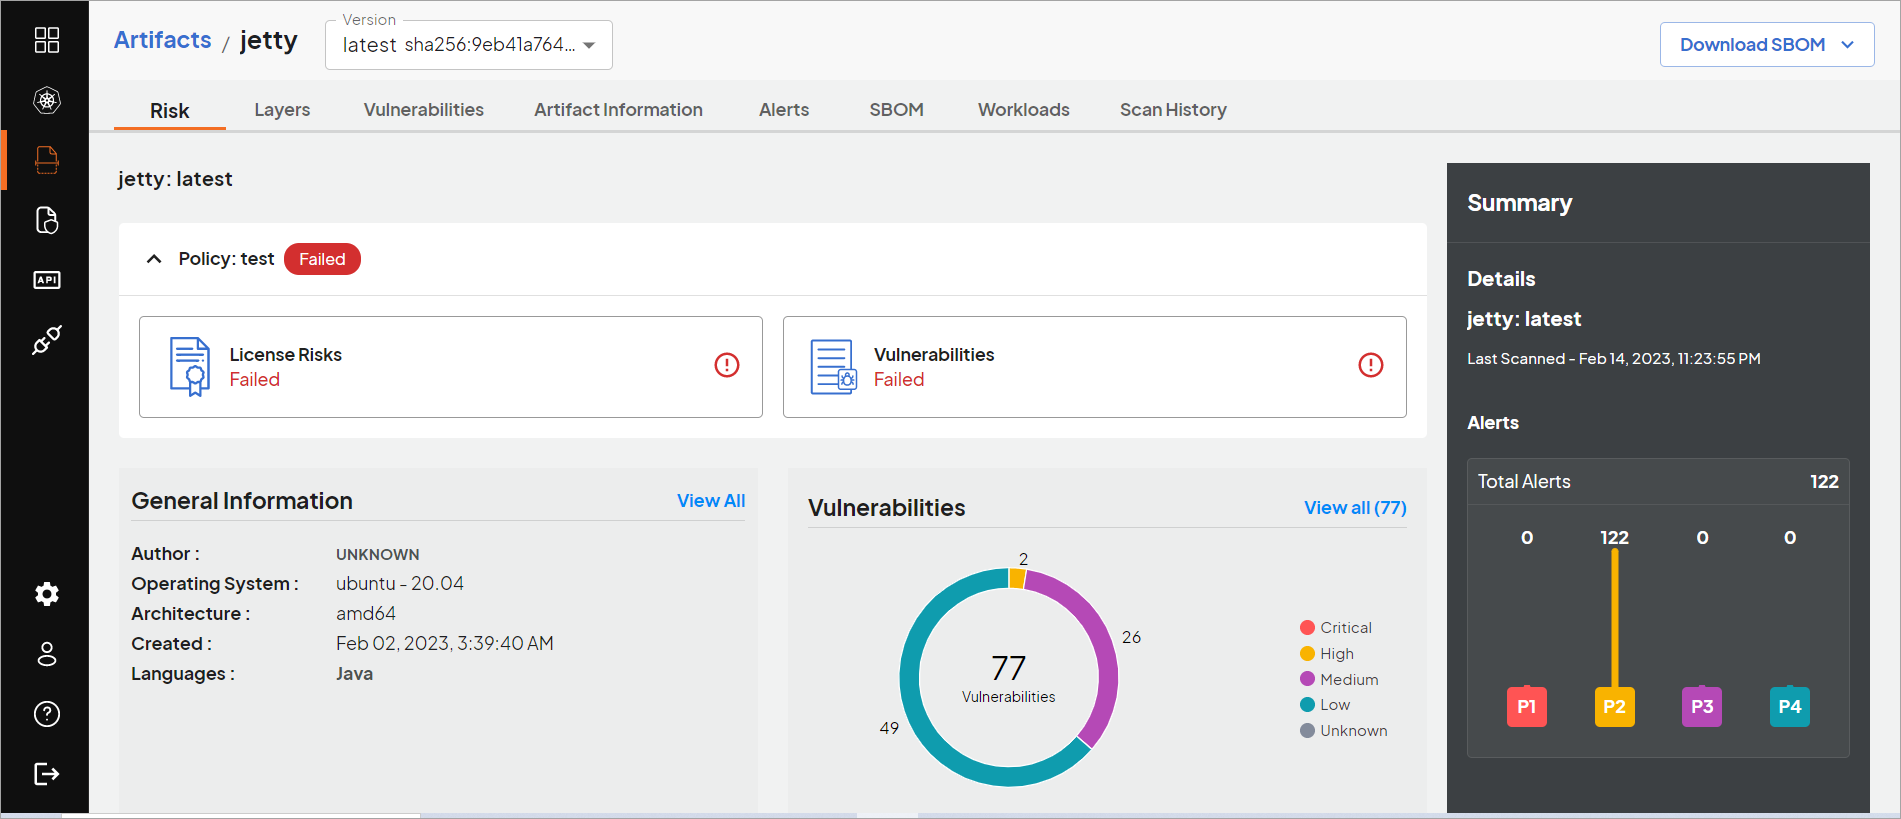Click the License Risks failed alert icon
Screen dimensions: 1901x819
727,365
